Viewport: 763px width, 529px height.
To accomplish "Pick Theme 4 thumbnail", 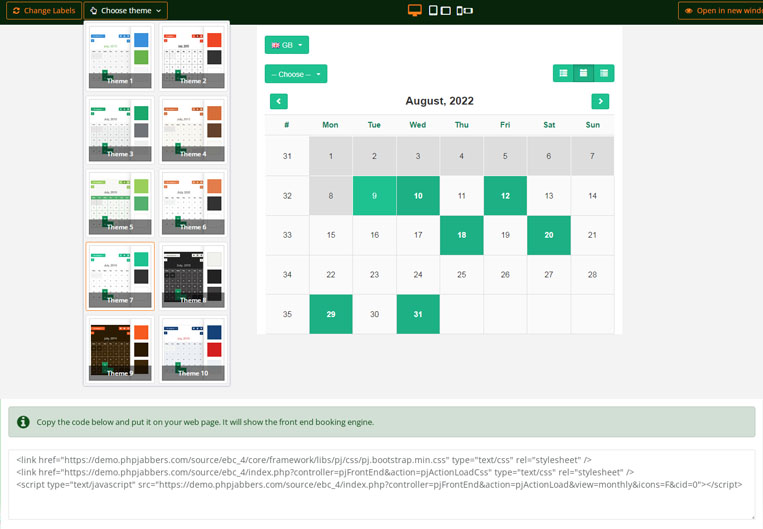I will click(193, 130).
